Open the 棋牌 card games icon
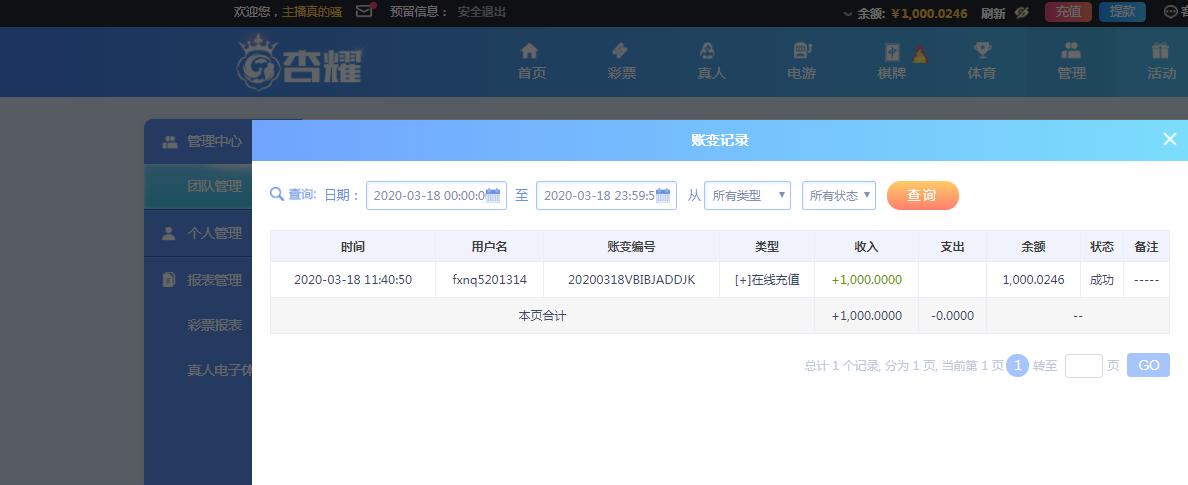 pyautogui.click(x=892, y=52)
